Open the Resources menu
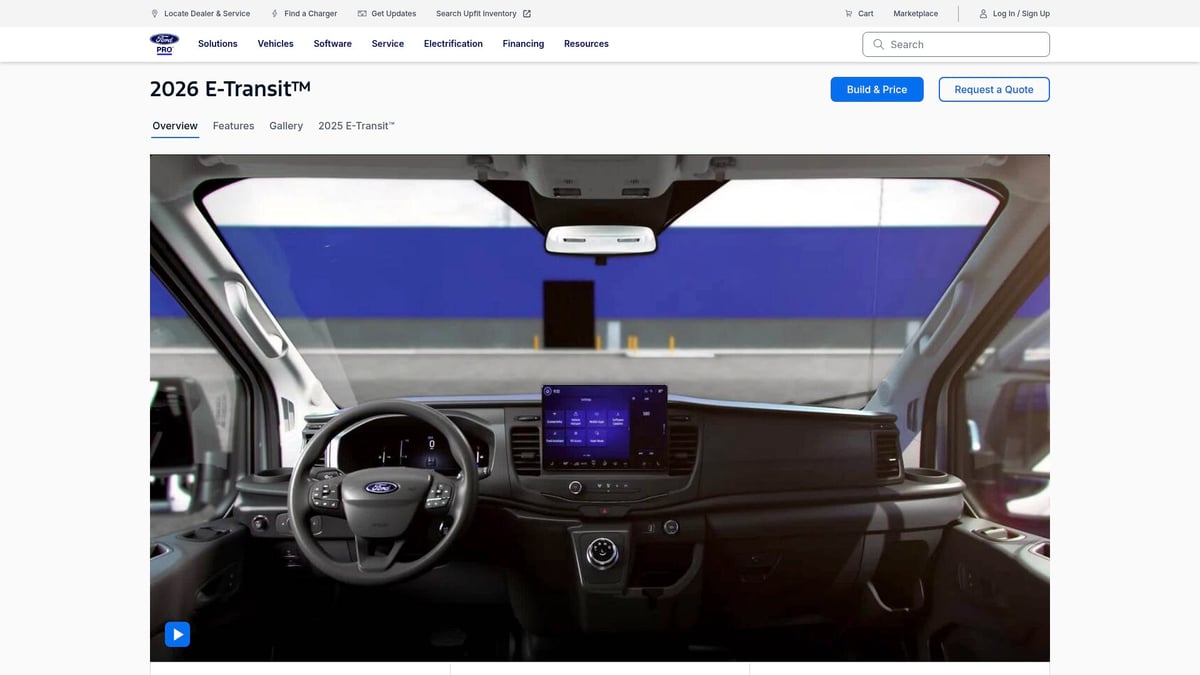The image size is (1200, 675). point(586,44)
